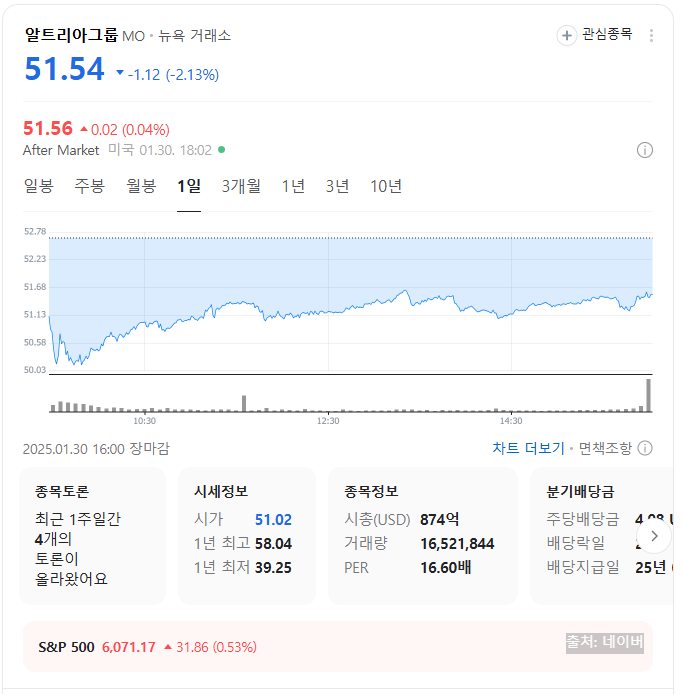Select the 3개월 chart tab
The height and width of the screenshot is (694, 684).
tap(241, 186)
